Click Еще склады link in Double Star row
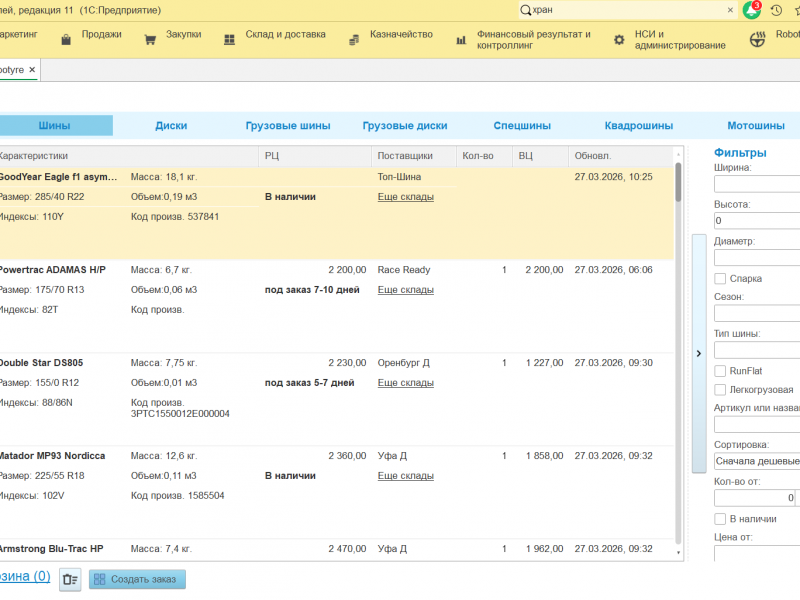 tap(406, 383)
